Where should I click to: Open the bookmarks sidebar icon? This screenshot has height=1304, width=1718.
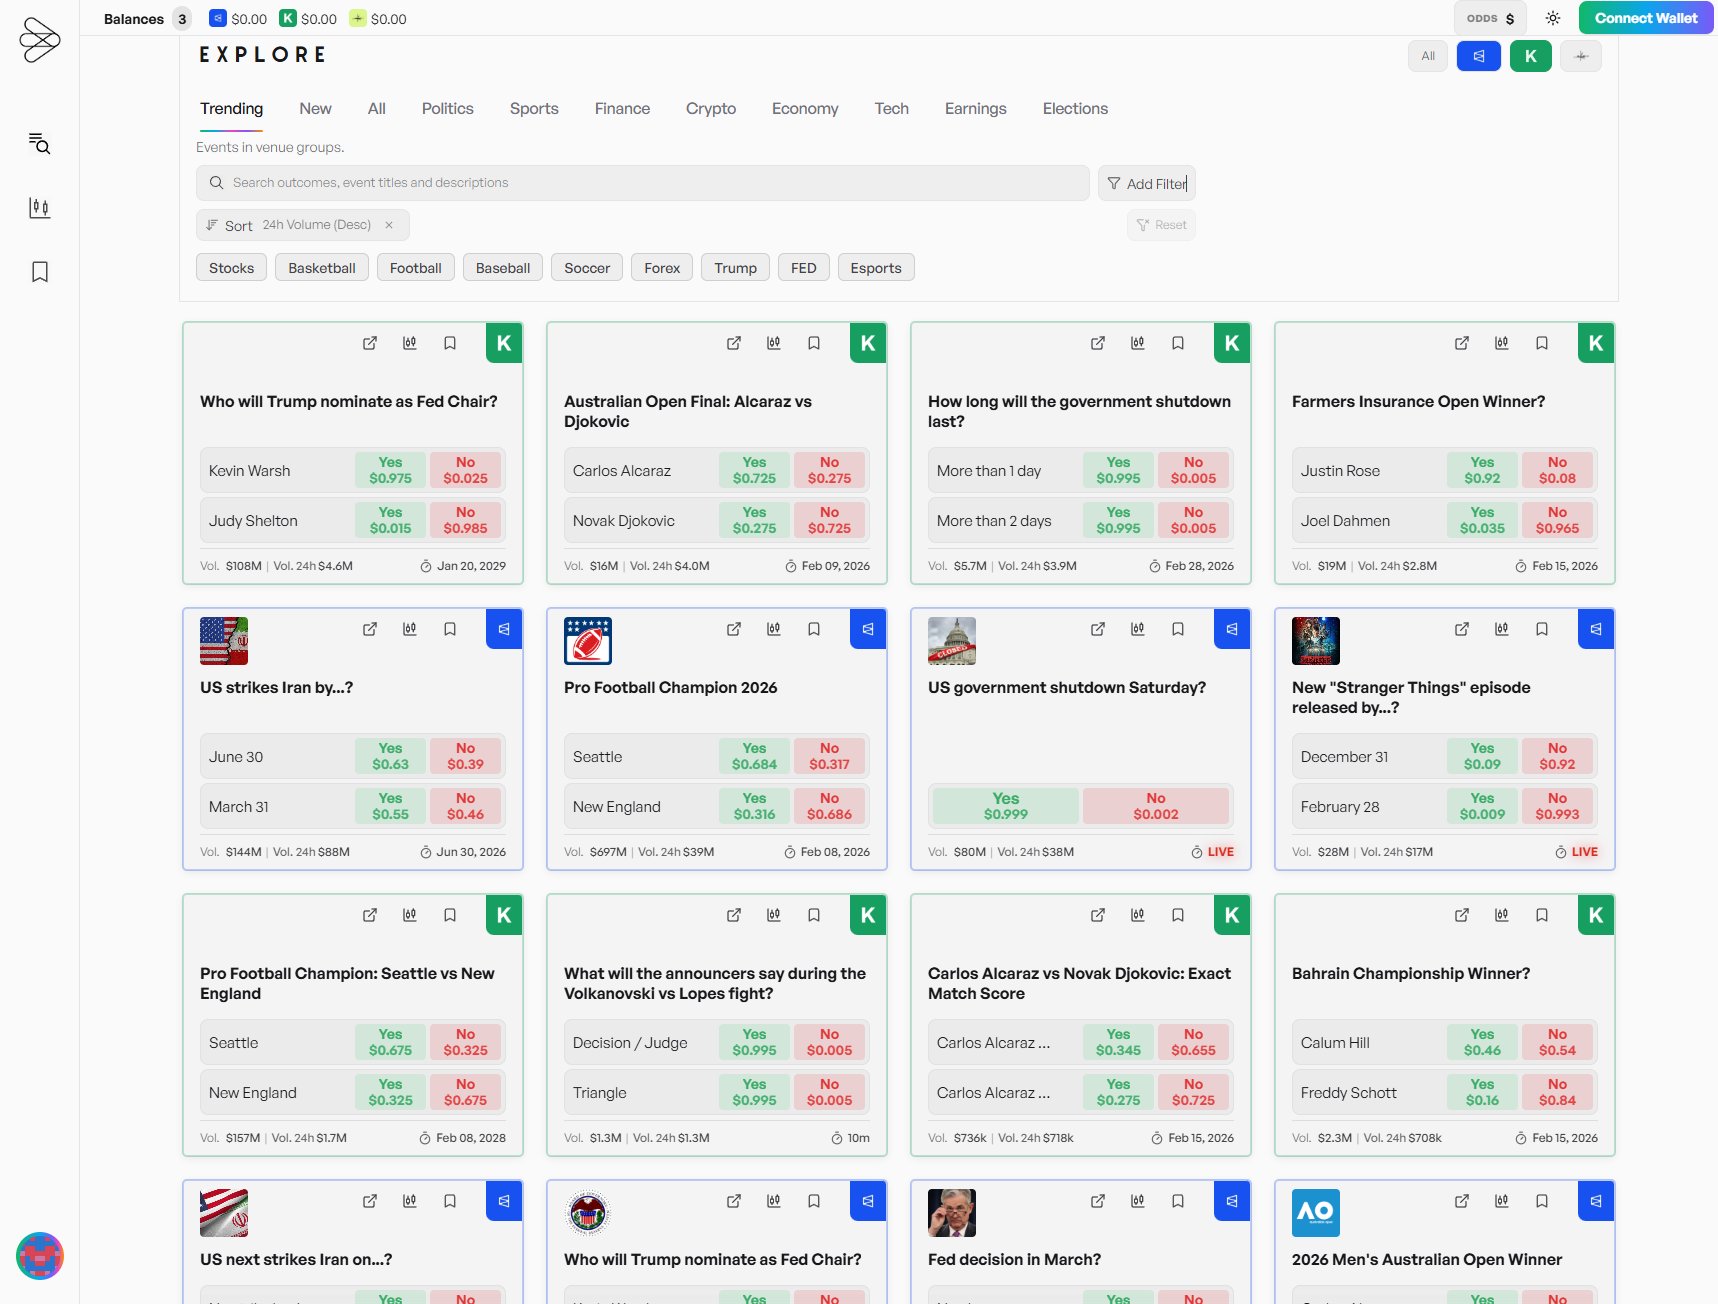(x=39, y=271)
